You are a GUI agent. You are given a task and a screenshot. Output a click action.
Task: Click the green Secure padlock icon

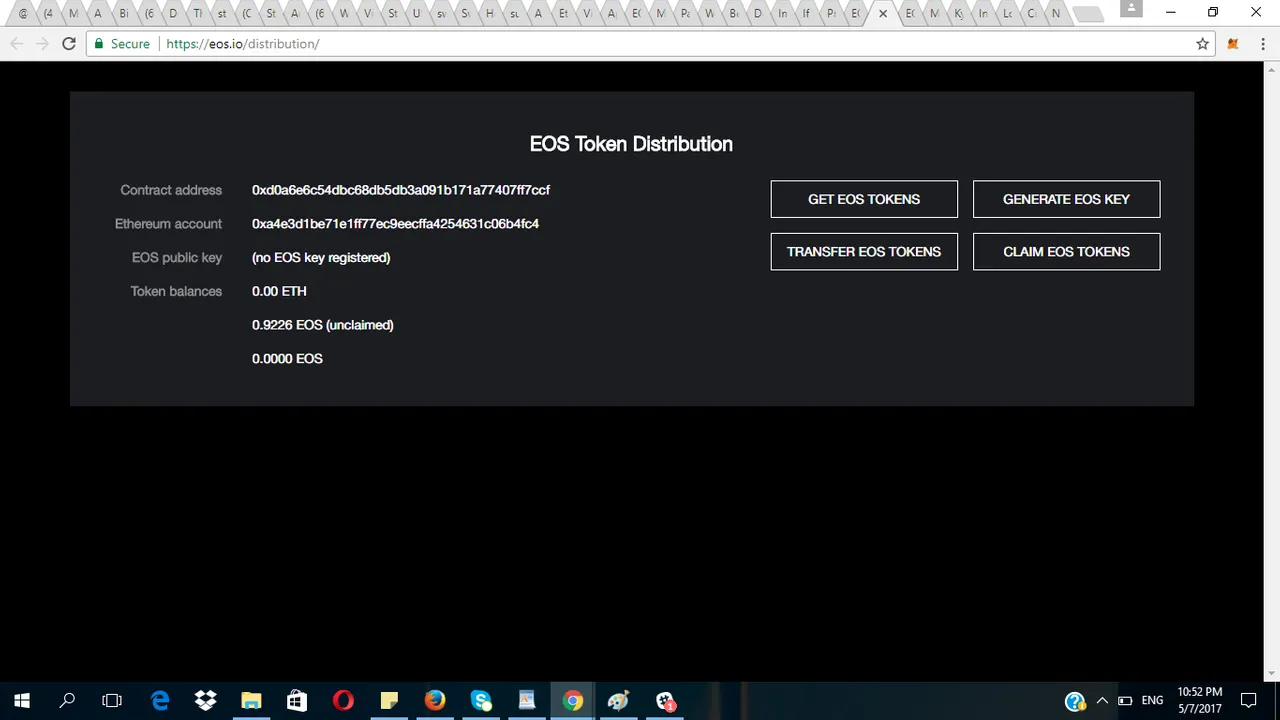[98, 44]
